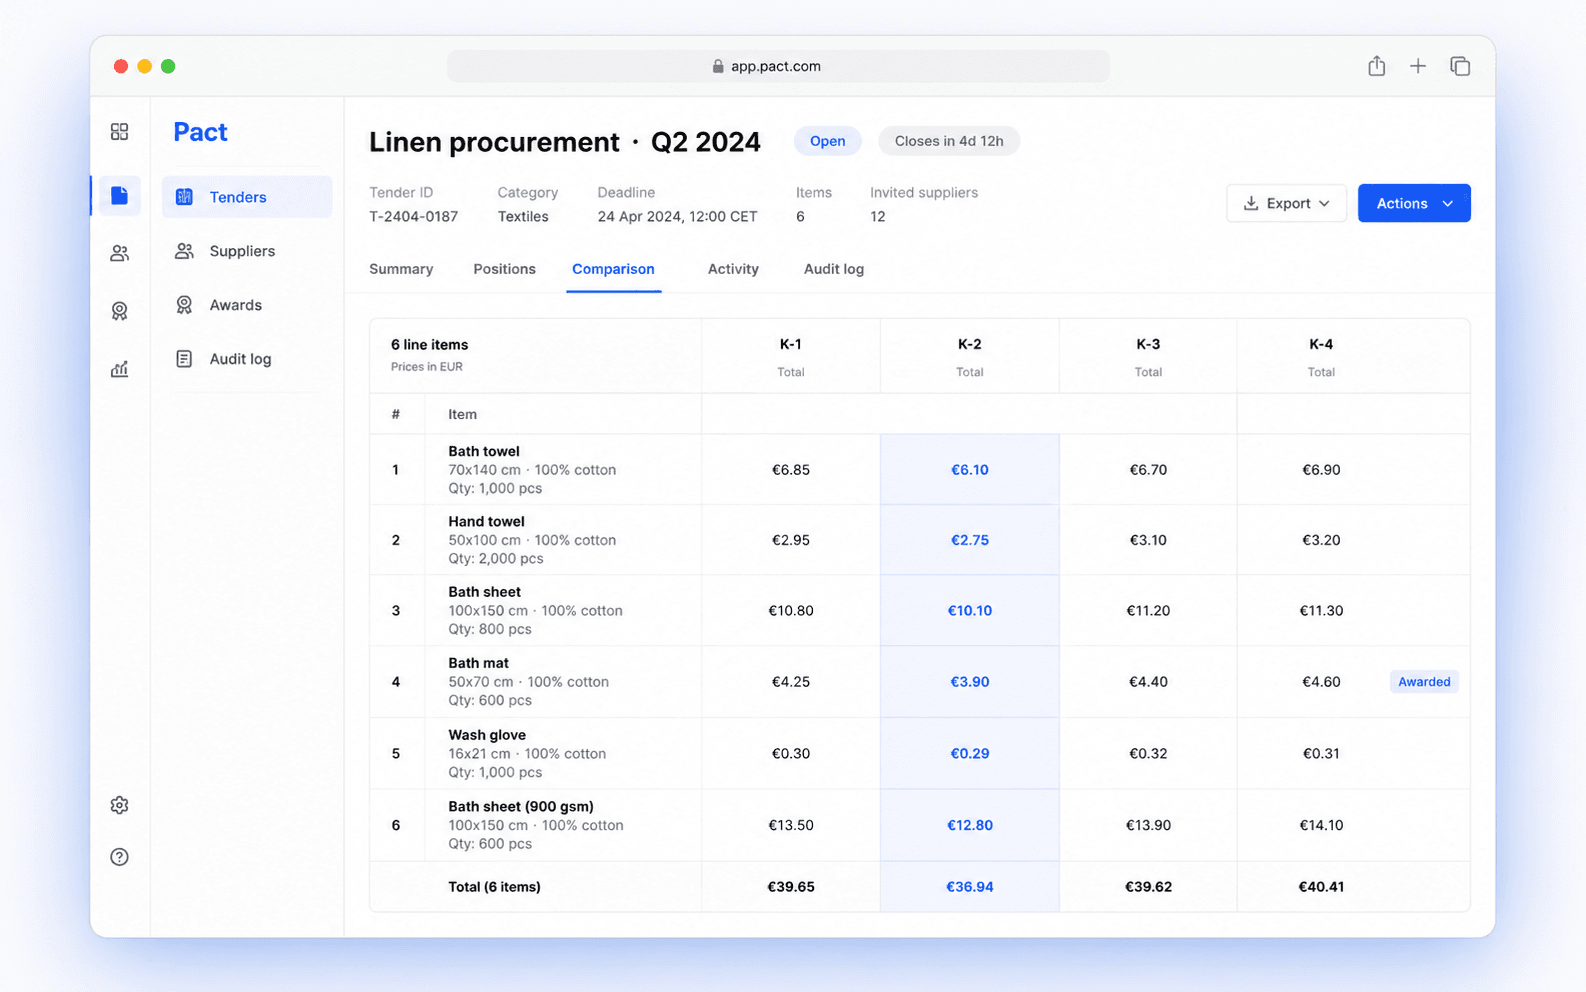Open the people icon in the left rail

click(x=119, y=253)
